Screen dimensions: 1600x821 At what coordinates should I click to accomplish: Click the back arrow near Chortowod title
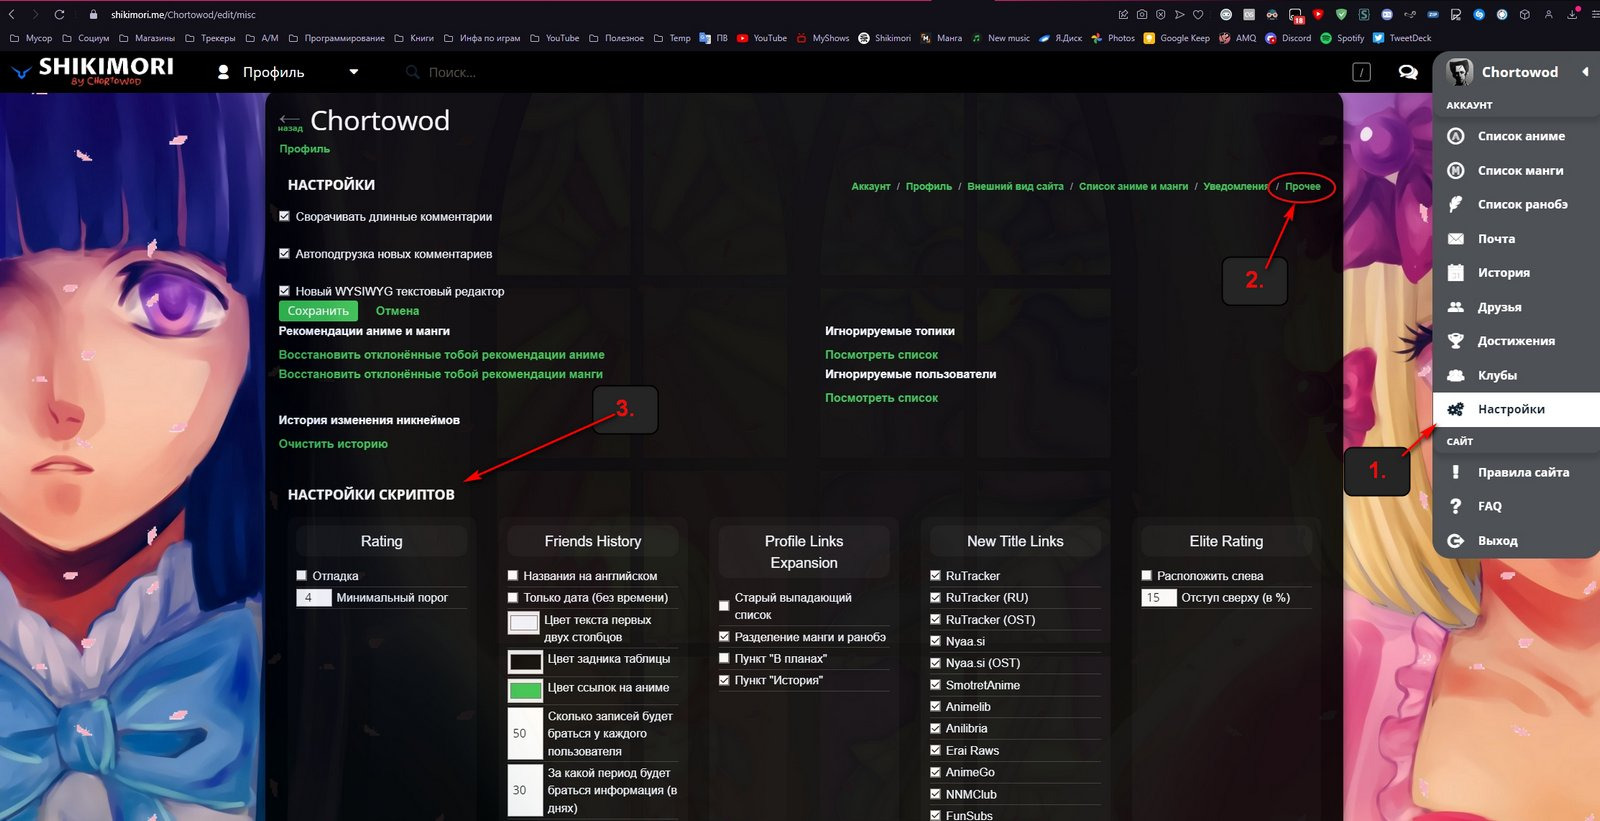(x=290, y=120)
